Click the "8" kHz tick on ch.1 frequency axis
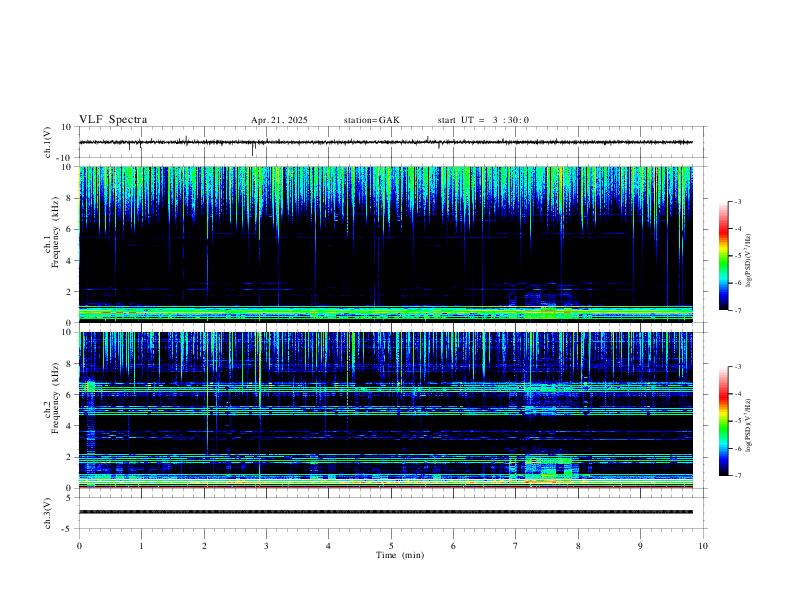792x612 pixels. [69, 198]
